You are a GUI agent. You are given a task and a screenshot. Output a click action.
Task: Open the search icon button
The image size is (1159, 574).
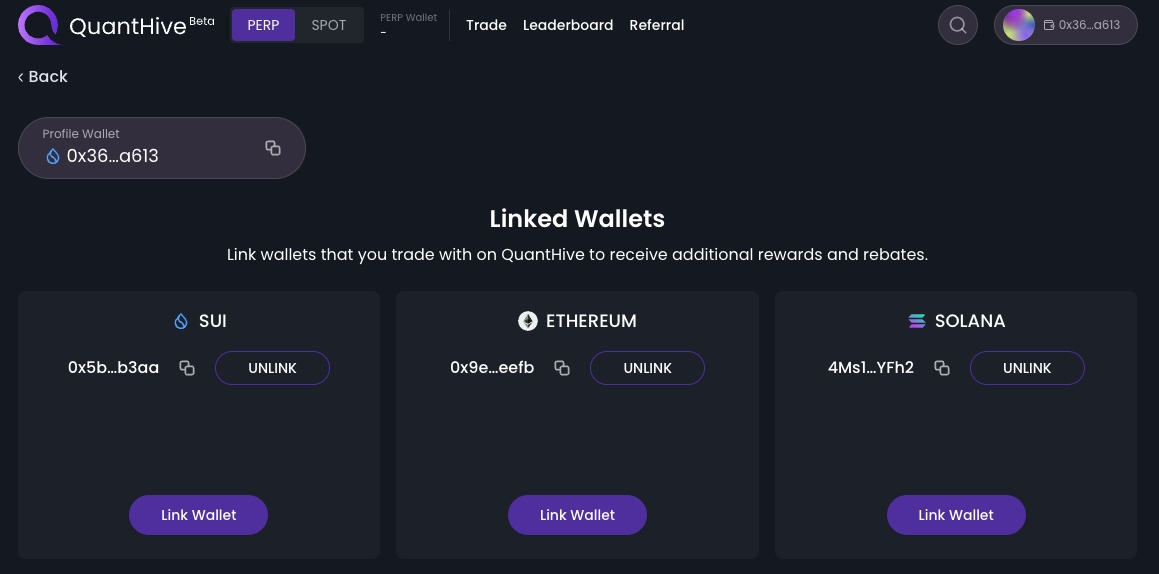[957, 25]
